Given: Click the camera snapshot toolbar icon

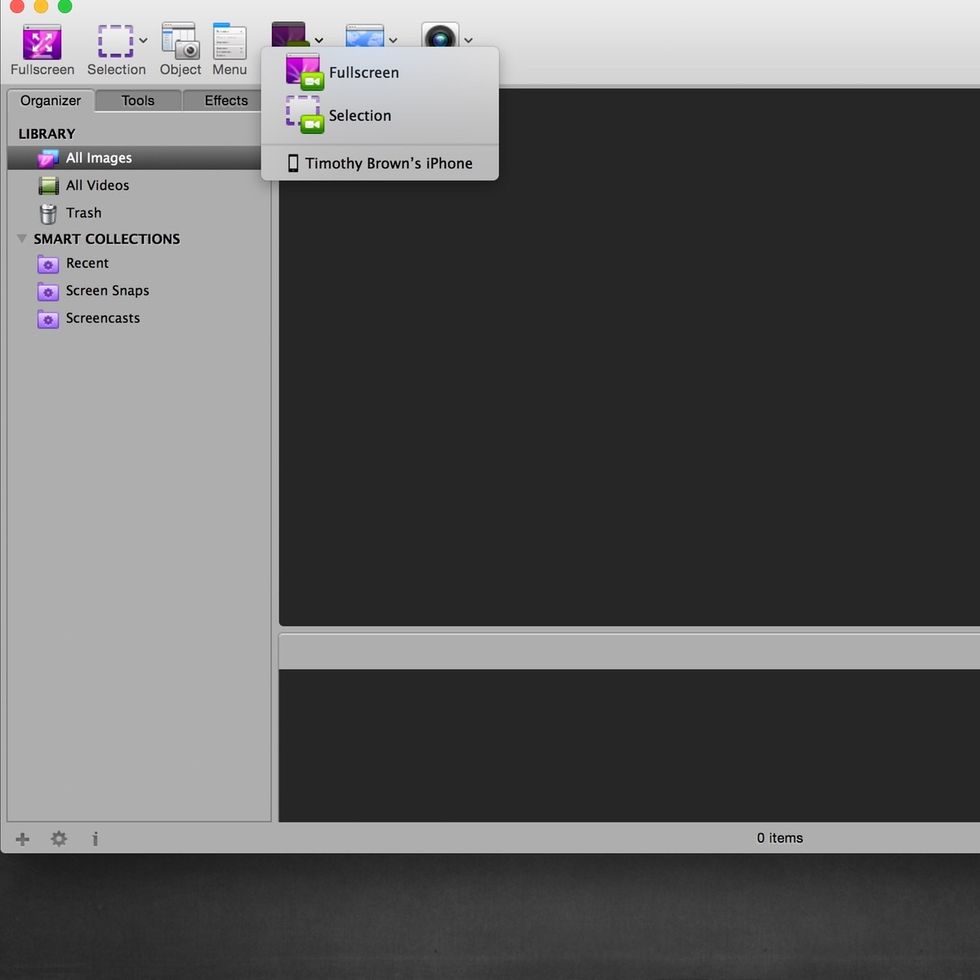Looking at the screenshot, I should click(x=439, y=38).
